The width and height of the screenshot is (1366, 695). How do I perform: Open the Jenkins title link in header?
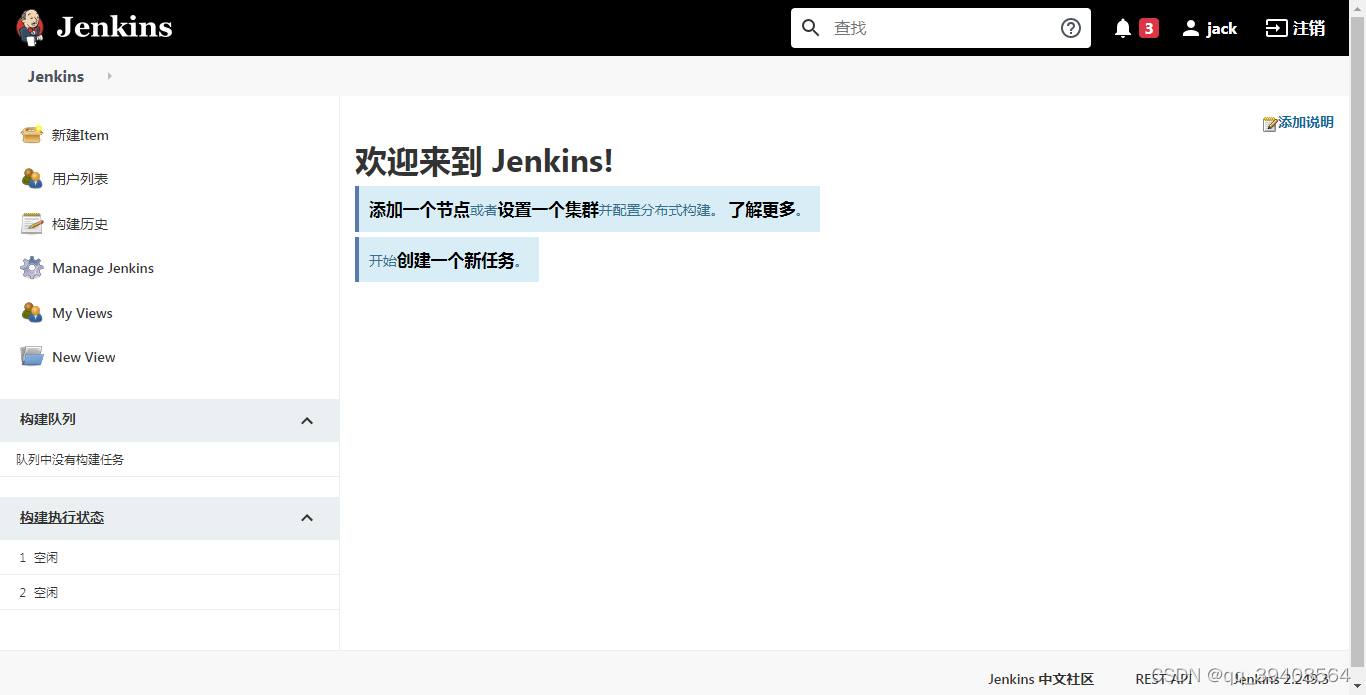click(x=114, y=27)
